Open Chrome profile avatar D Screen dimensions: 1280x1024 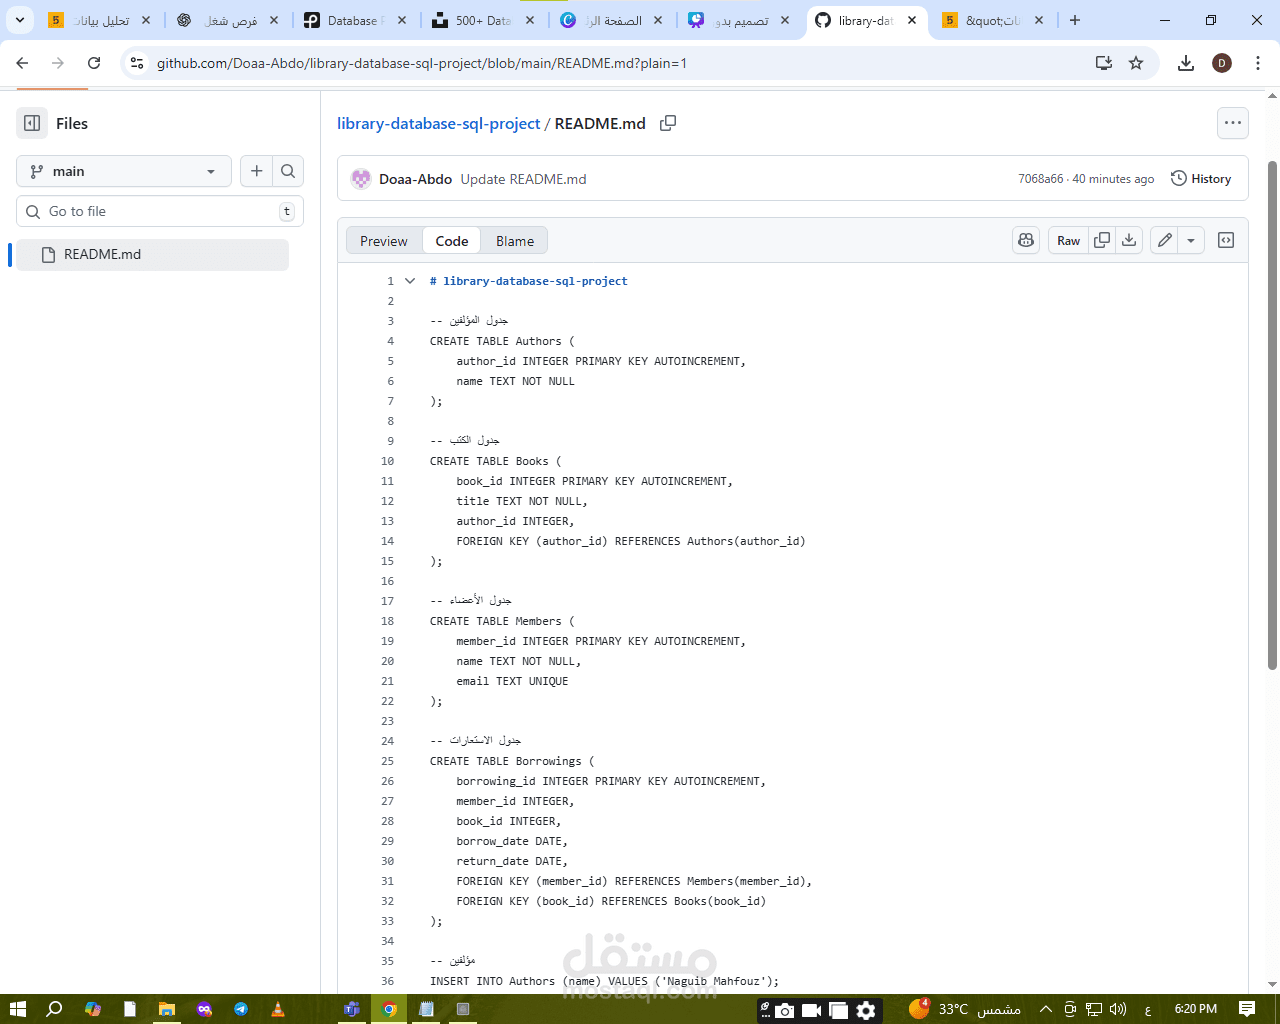click(1222, 63)
